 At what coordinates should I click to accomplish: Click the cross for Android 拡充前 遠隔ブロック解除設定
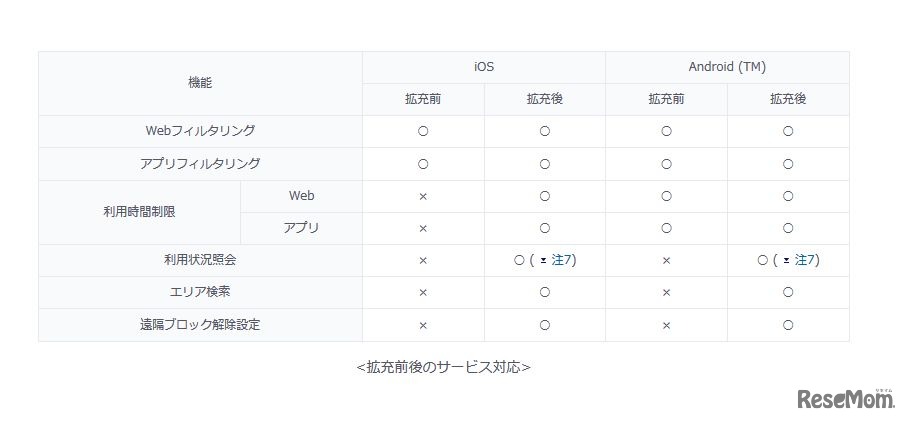pos(666,325)
